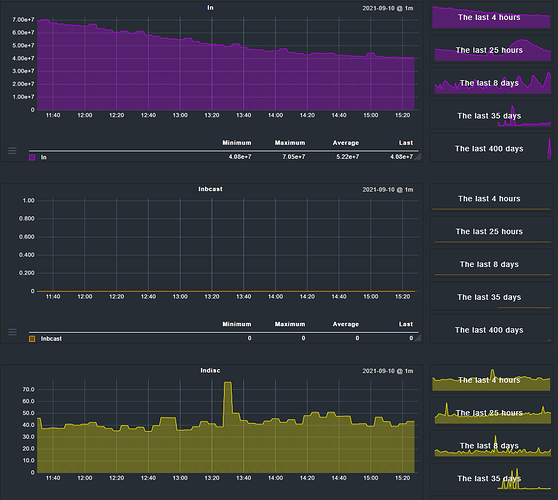
Task: Click the Maximum header in Inbcast legend
Action: tap(290, 324)
